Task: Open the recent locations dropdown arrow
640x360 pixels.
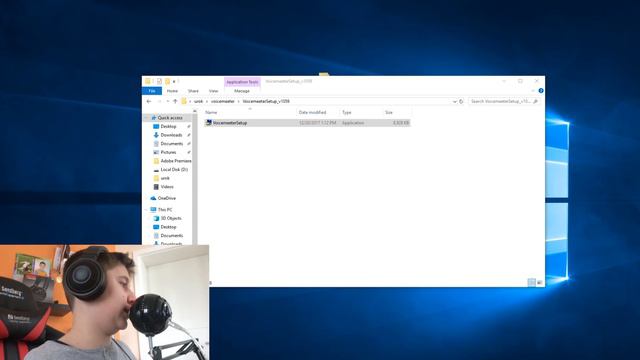Action: pos(167,101)
